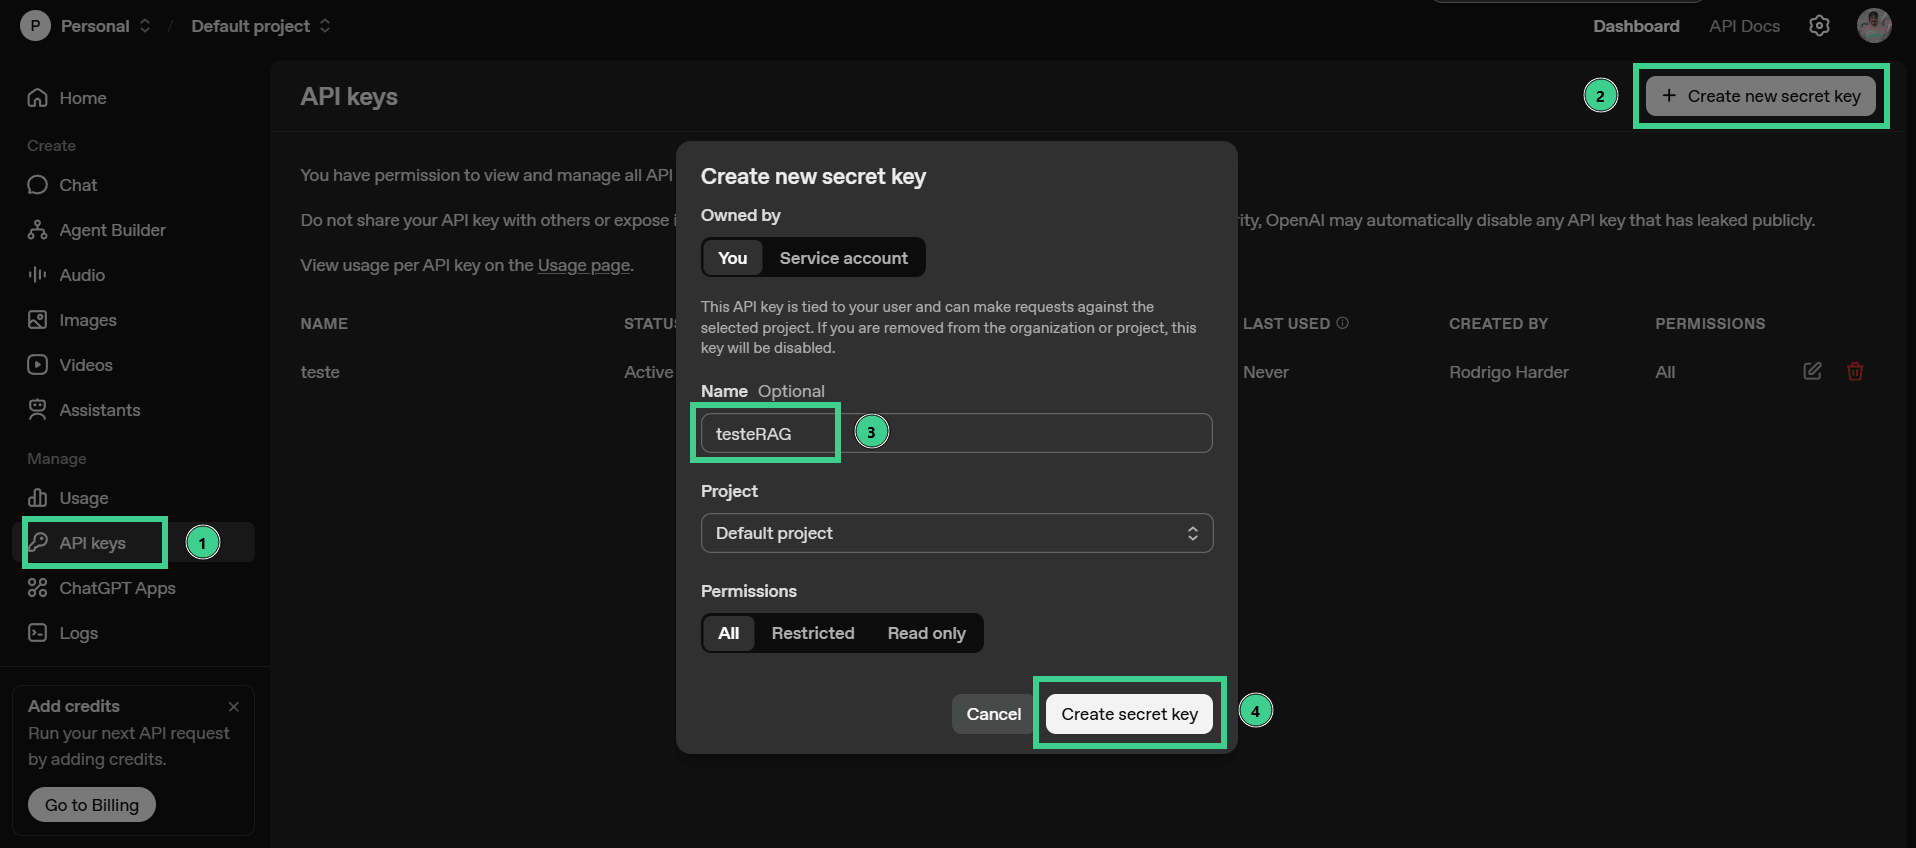Go to Home in sidebar
Screen dimensions: 1916x848
pos(68,98)
